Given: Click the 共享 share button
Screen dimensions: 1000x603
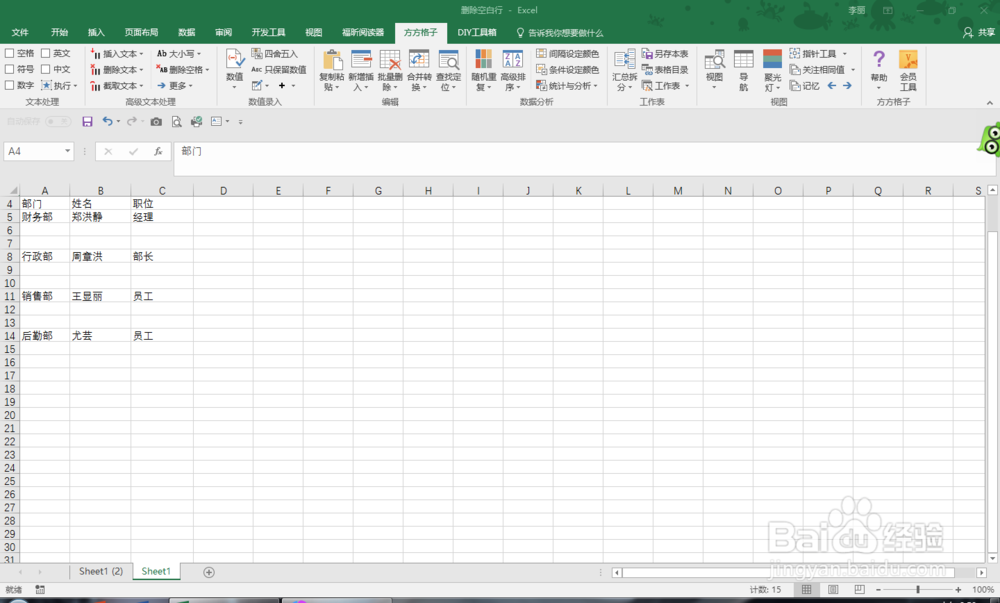Looking at the screenshot, I should point(979,33).
